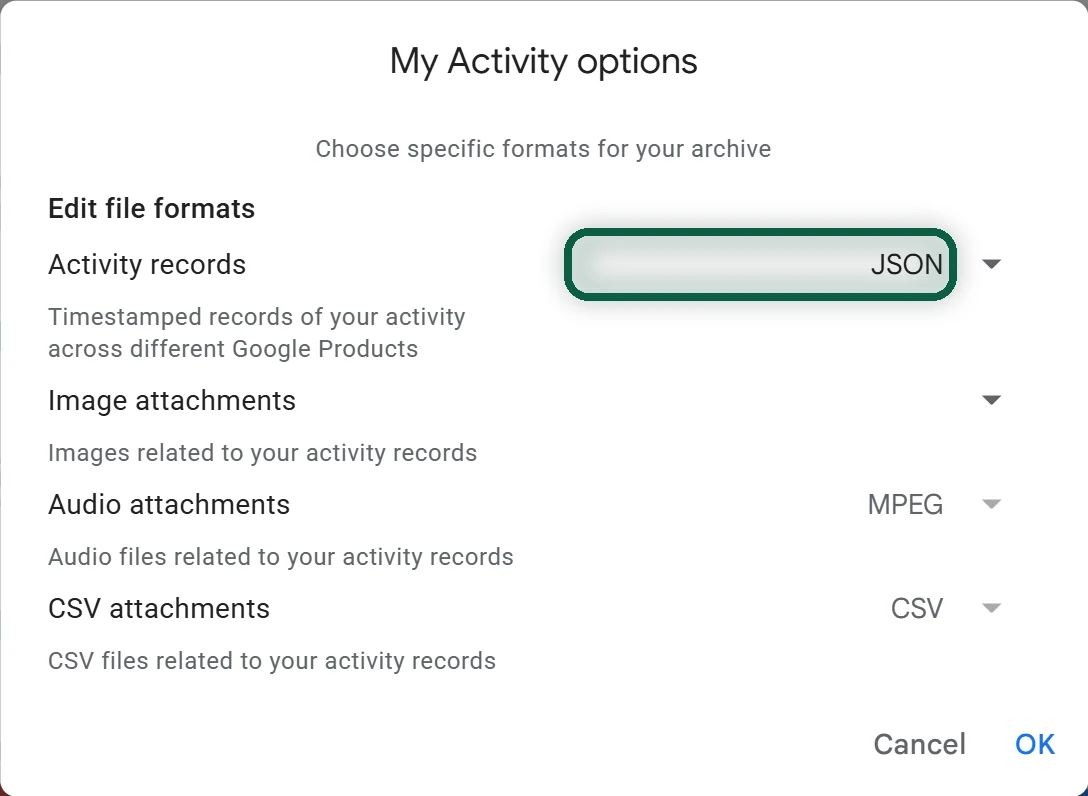1088x796 pixels.
Task: Select the CSV format value
Action: [917, 609]
